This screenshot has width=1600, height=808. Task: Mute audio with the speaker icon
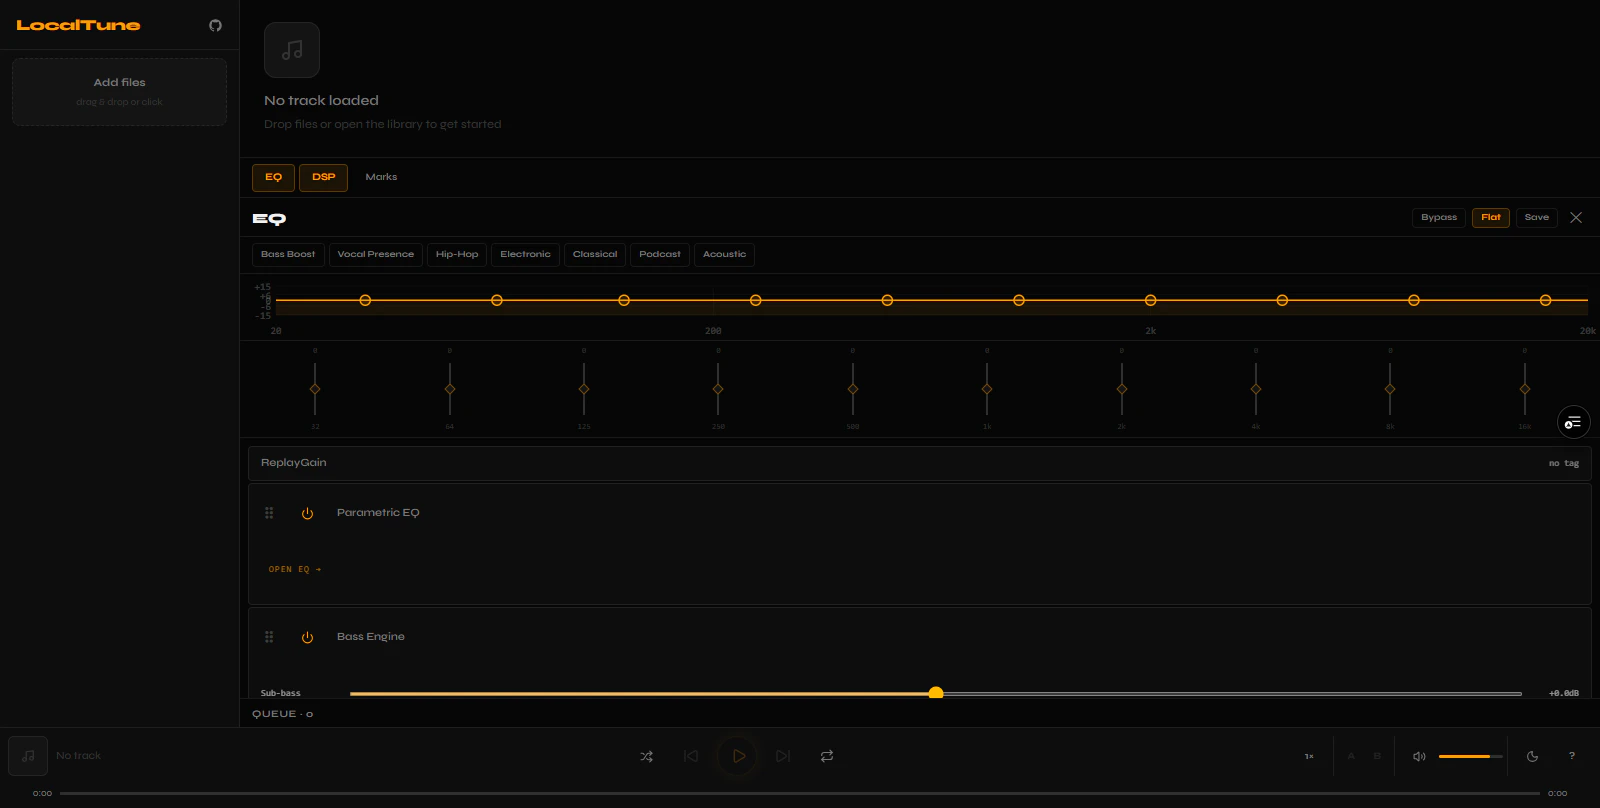click(x=1419, y=756)
